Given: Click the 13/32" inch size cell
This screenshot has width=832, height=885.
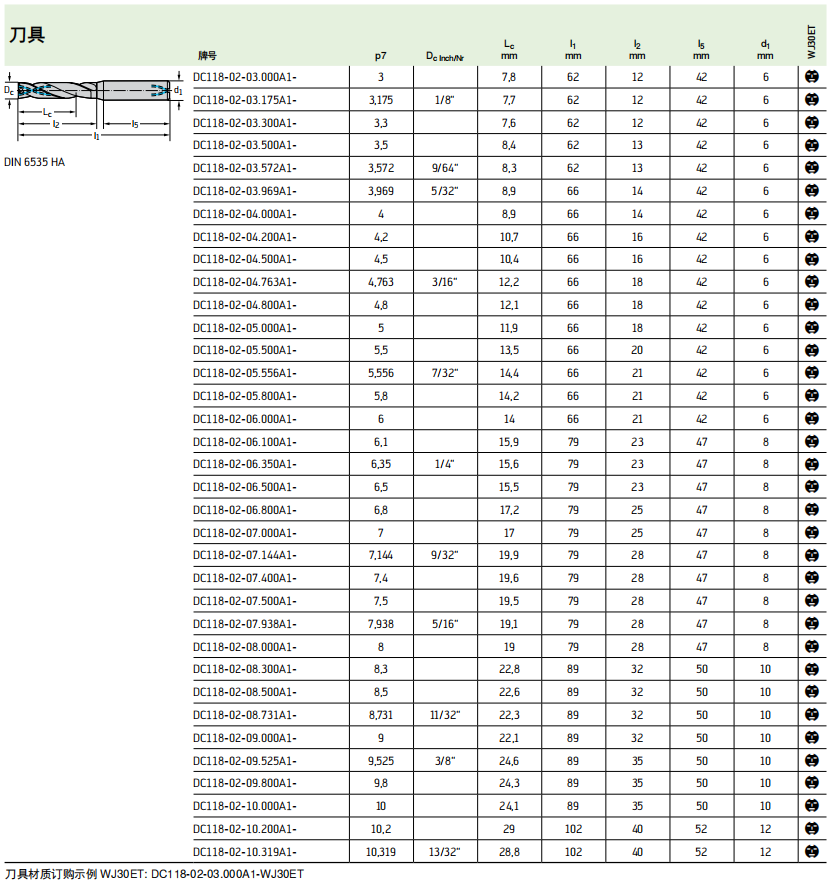Looking at the screenshot, I should [445, 852].
